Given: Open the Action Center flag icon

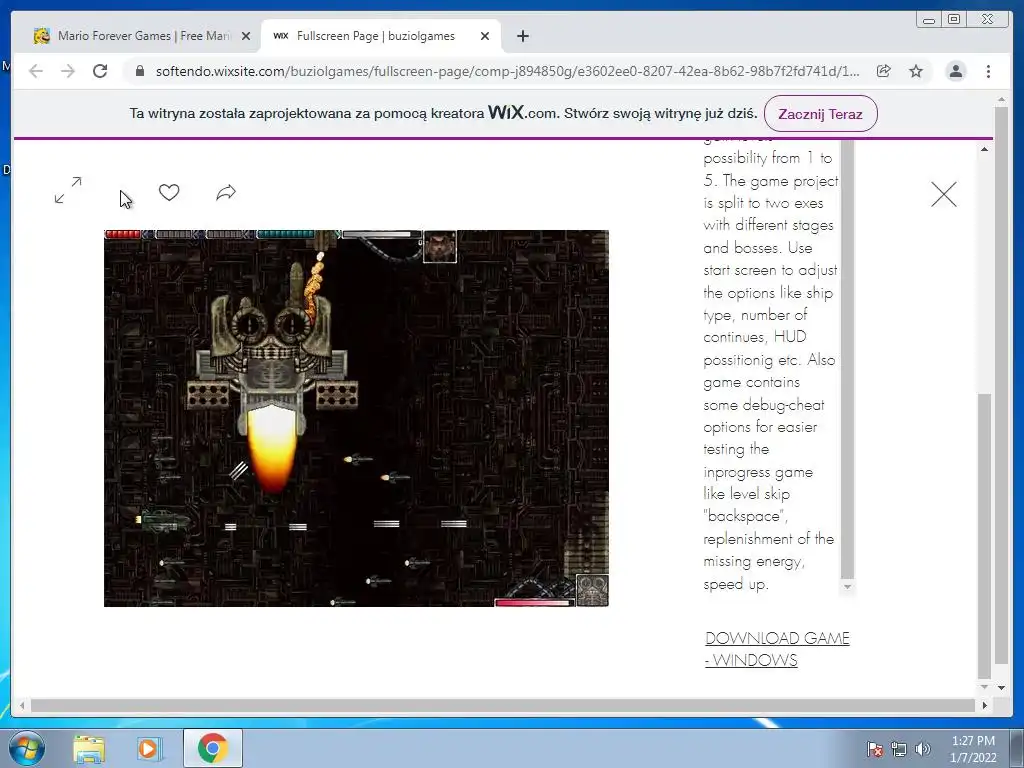Looking at the screenshot, I should [874, 749].
